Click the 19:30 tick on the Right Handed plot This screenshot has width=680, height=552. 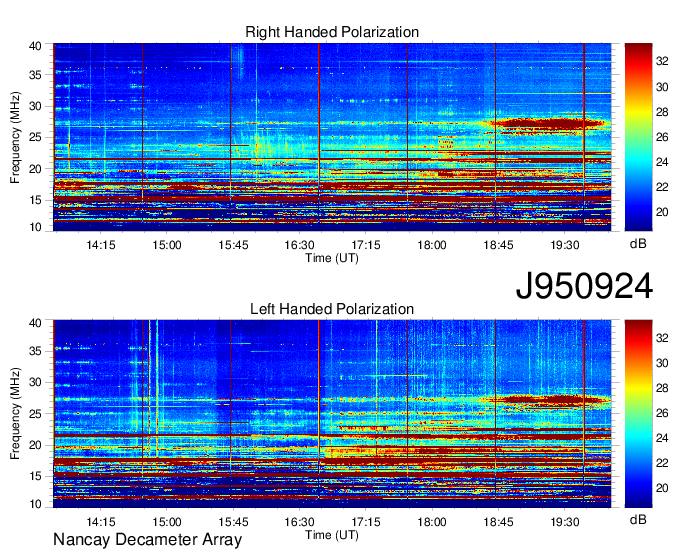pyautogui.click(x=565, y=245)
